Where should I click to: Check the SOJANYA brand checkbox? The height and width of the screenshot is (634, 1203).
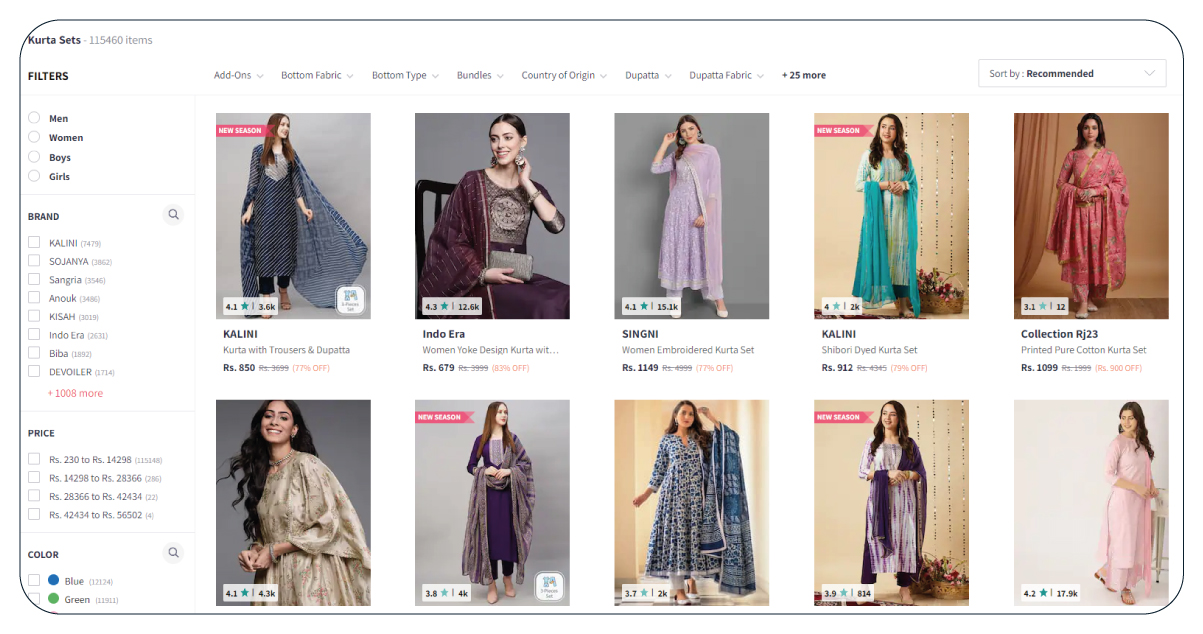pyautogui.click(x=34, y=261)
